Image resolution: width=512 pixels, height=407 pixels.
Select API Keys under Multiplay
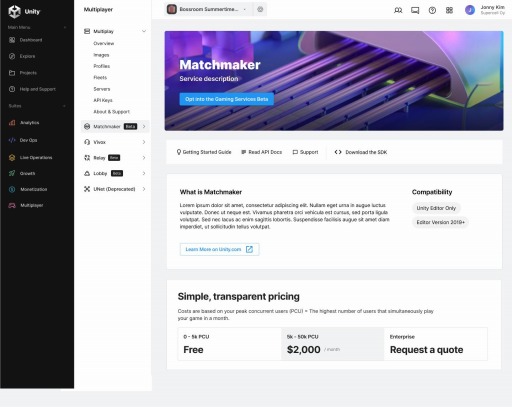(103, 100)
